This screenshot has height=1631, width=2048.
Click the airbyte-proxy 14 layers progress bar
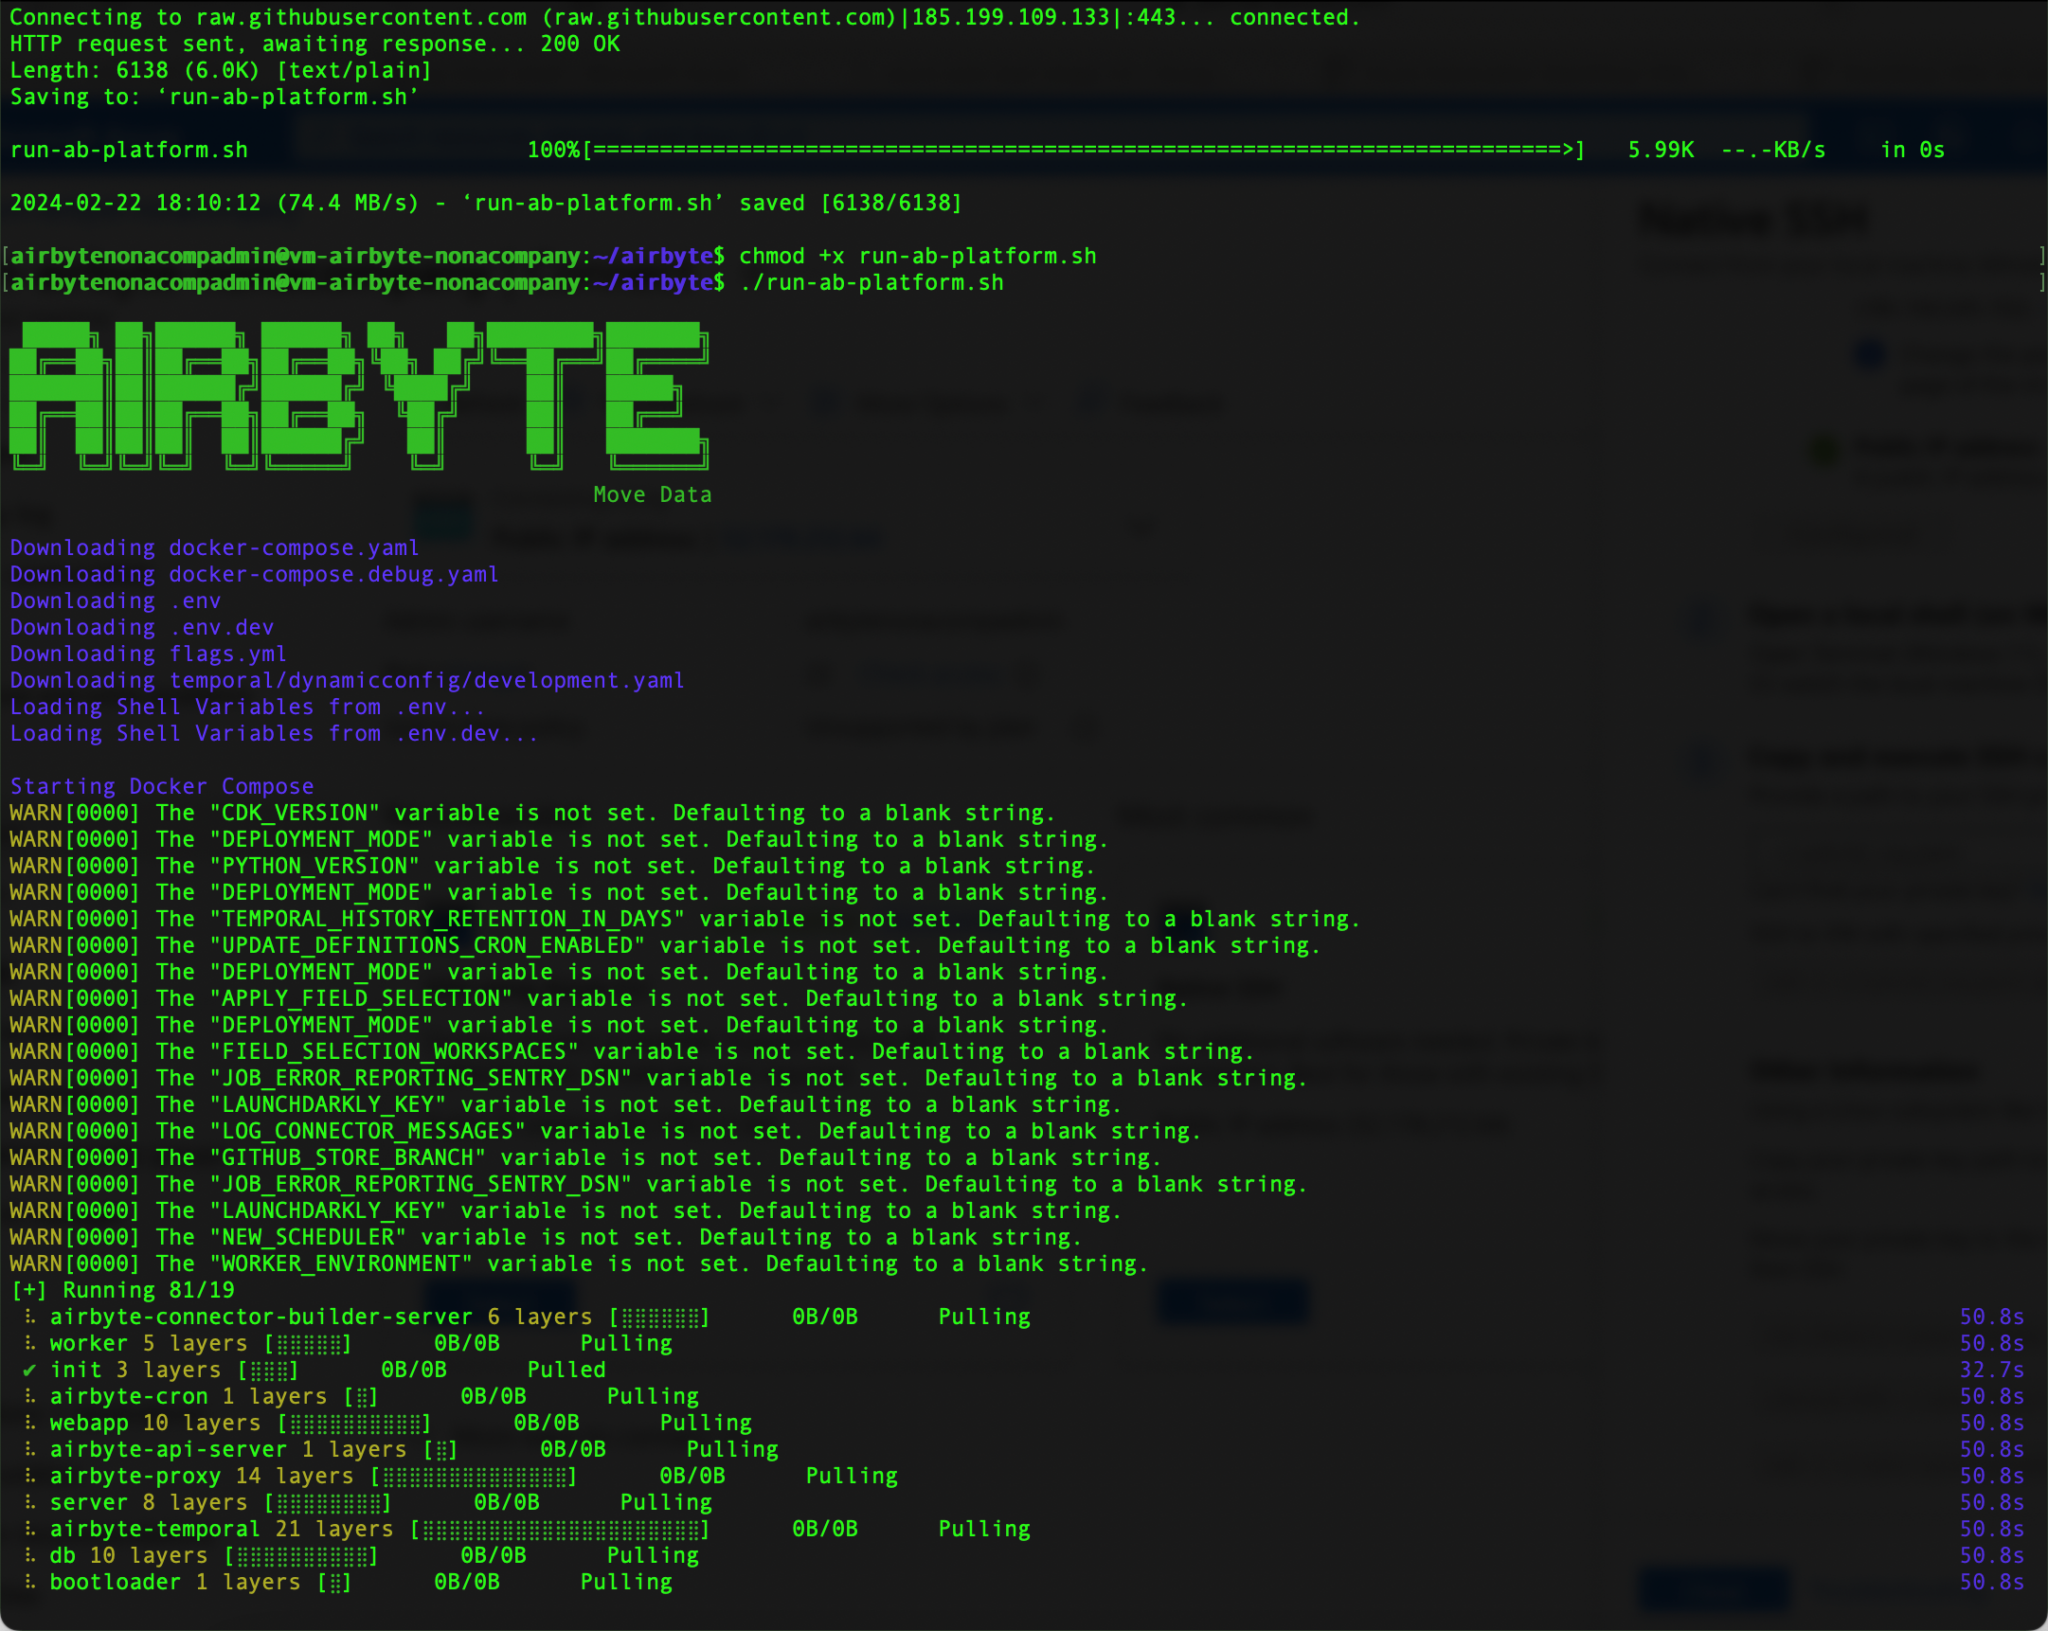tap(474, 1476)
